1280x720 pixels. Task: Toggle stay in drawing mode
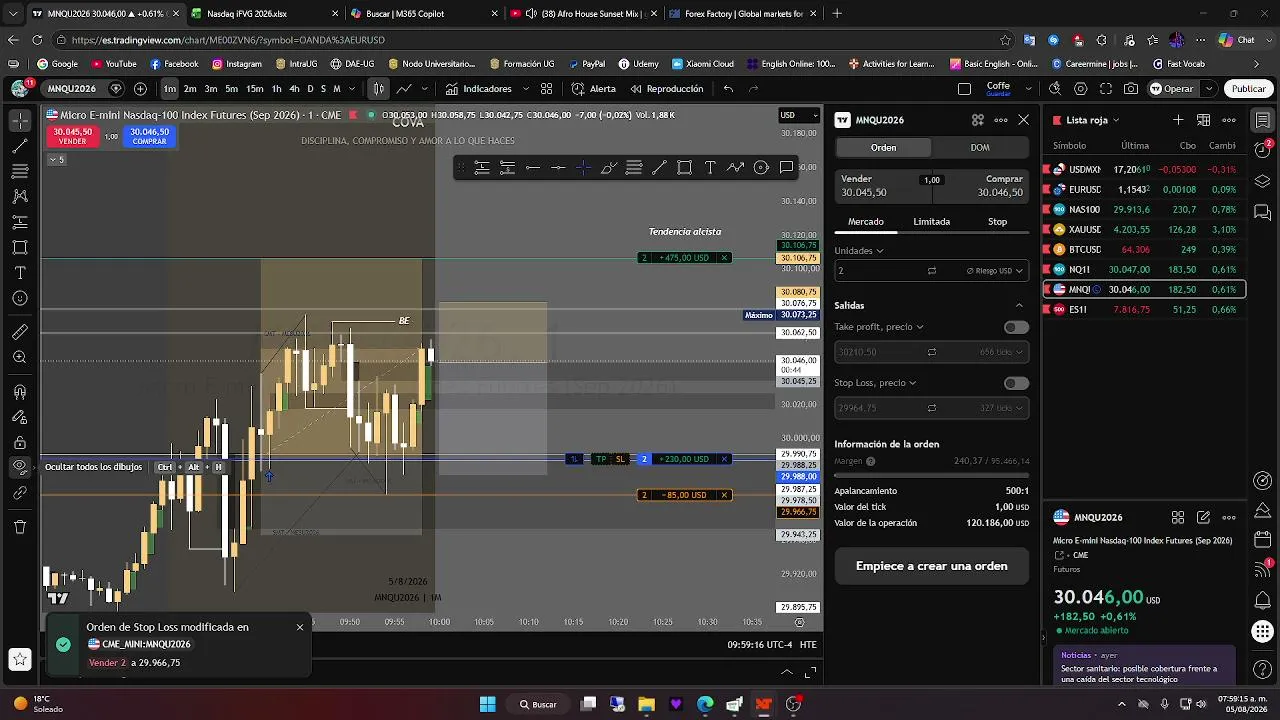[x=20, y=416]
